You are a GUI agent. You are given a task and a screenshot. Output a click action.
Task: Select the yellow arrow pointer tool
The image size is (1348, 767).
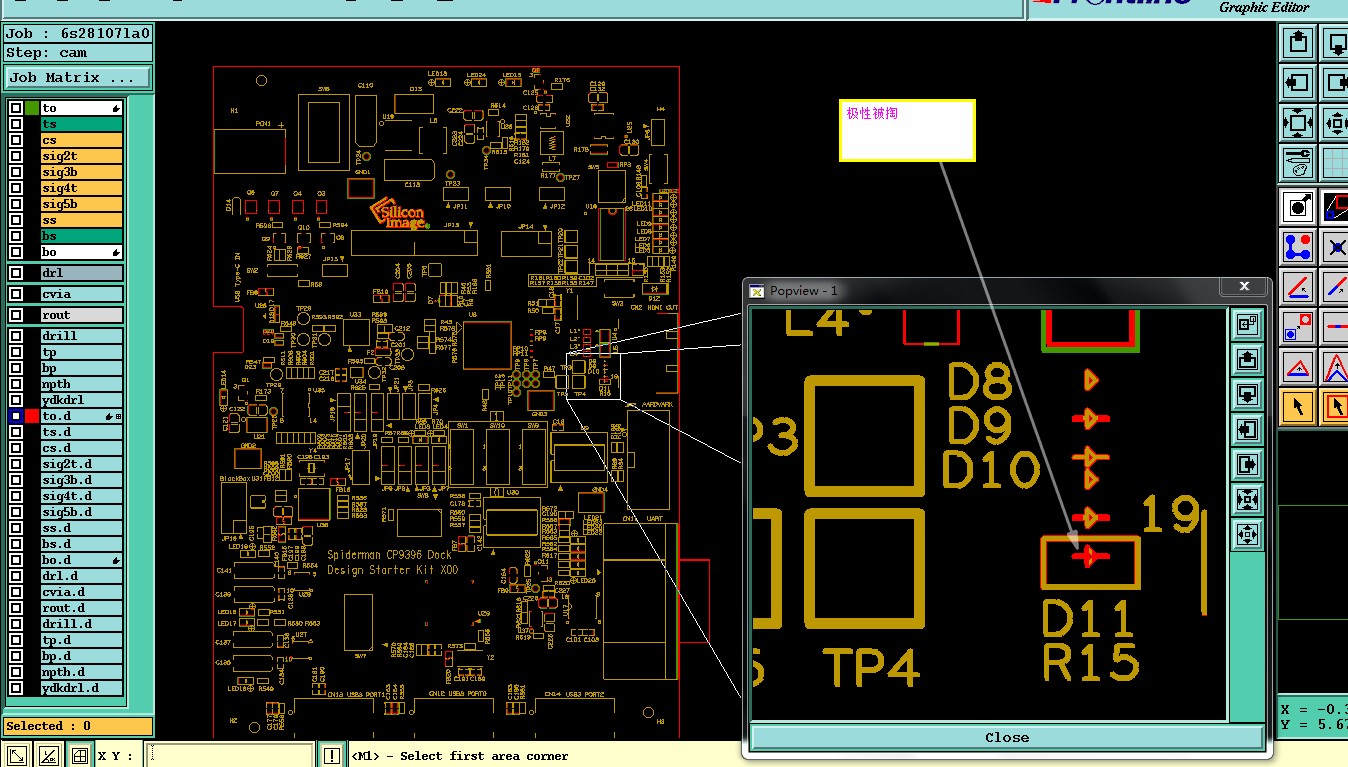pos(1298,406)
